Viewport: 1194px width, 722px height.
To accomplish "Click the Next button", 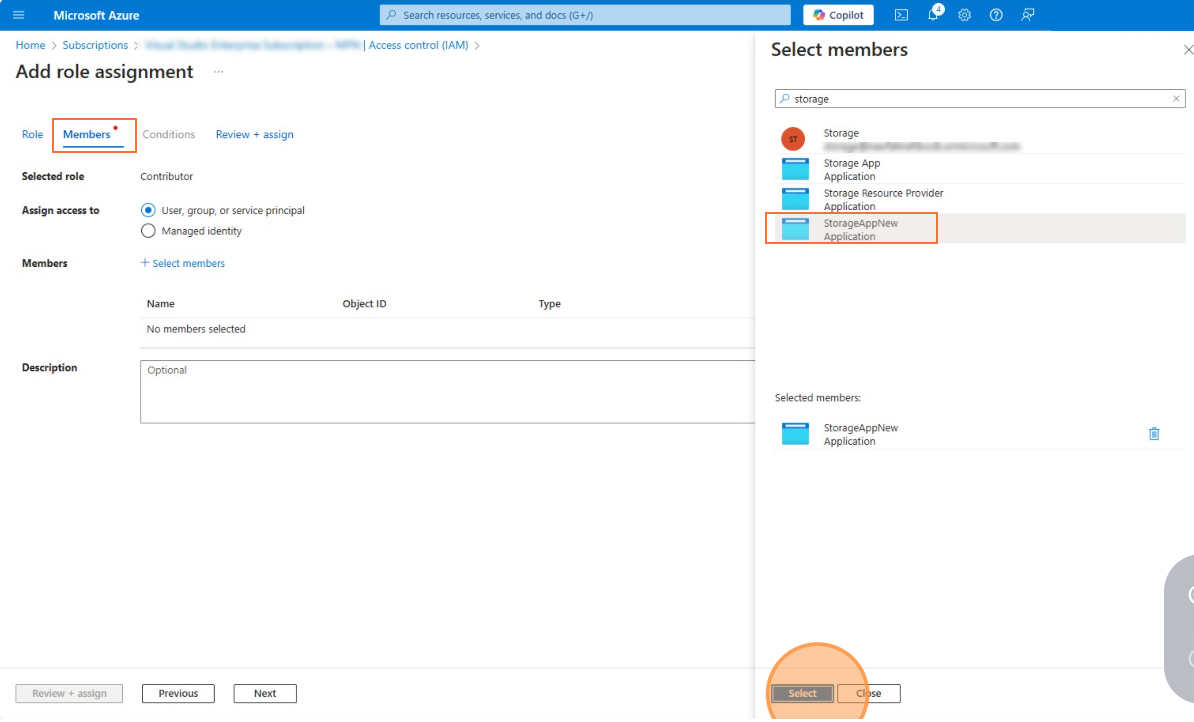I will [x=265, y=694].
